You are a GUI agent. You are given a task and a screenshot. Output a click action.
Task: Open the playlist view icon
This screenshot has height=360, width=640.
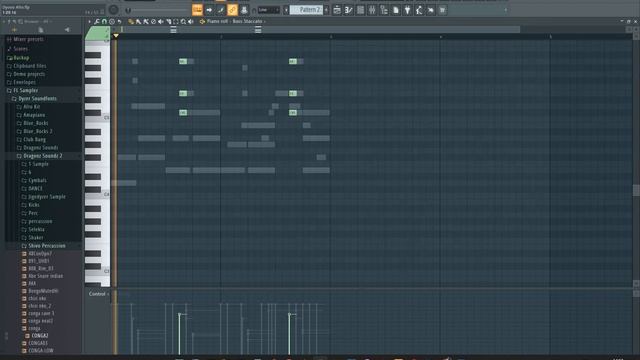click(337, 10)
